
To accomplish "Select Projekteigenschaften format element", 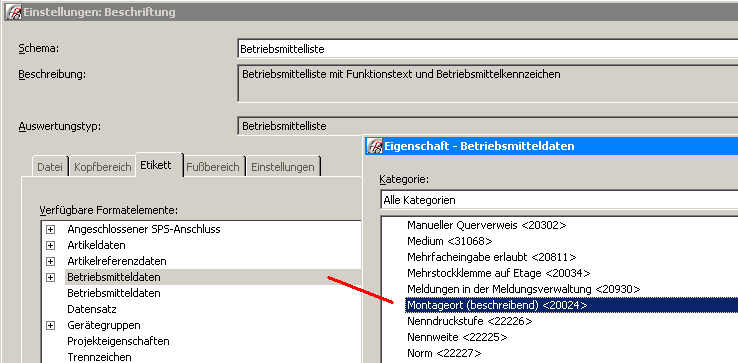I will [118, 341].
